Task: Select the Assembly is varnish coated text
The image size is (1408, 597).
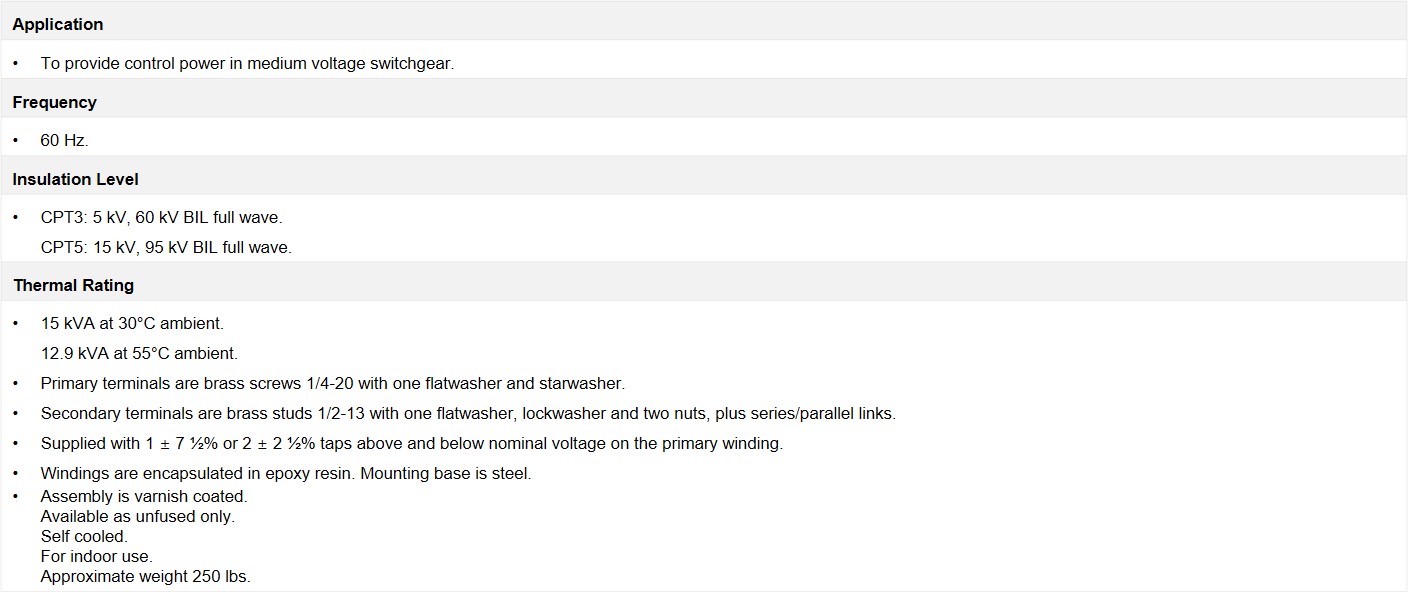Action: (143, 496)
